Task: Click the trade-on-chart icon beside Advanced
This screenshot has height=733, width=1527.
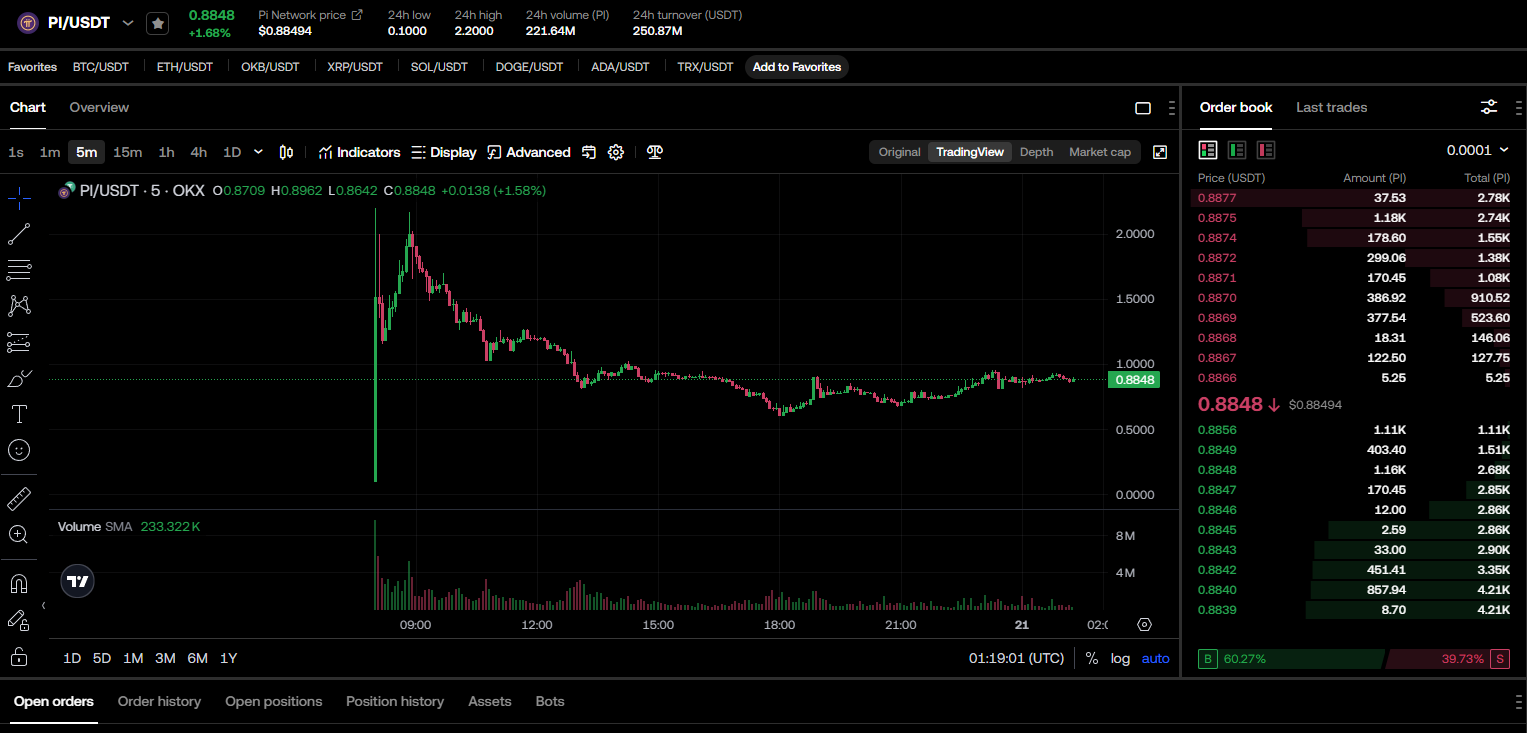Action: (x=589, y=152)
